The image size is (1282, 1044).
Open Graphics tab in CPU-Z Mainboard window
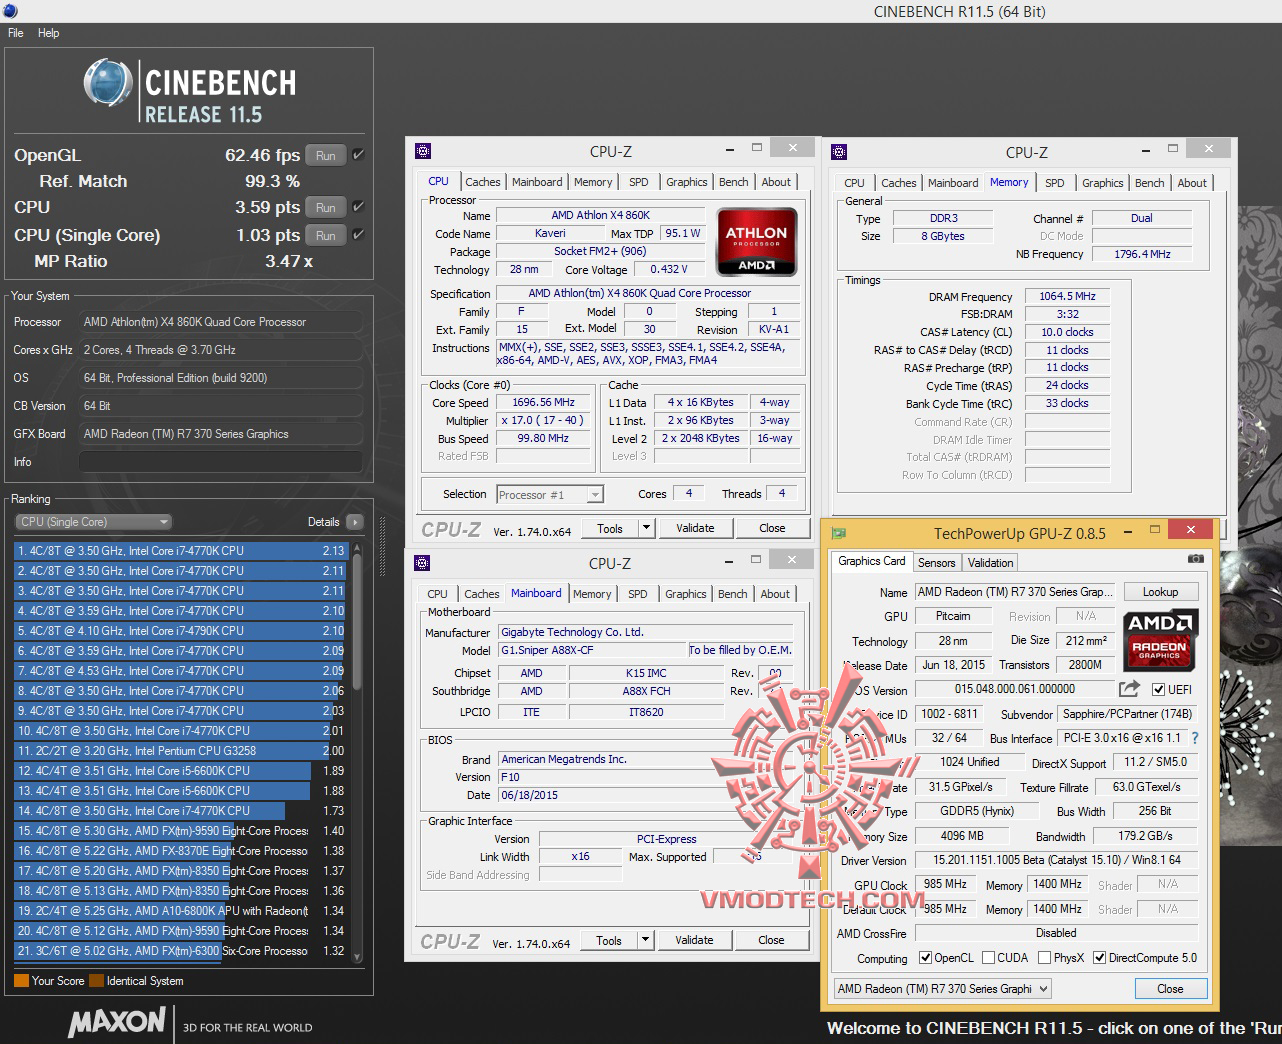(686, 594)
